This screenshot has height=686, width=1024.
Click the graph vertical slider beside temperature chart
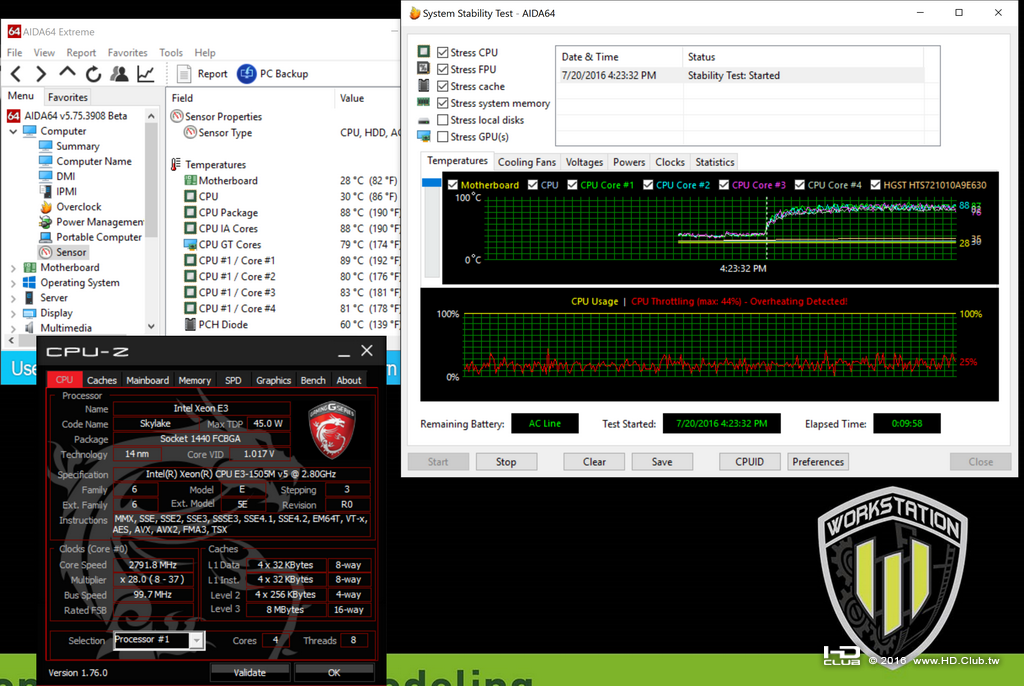point(431,229)
